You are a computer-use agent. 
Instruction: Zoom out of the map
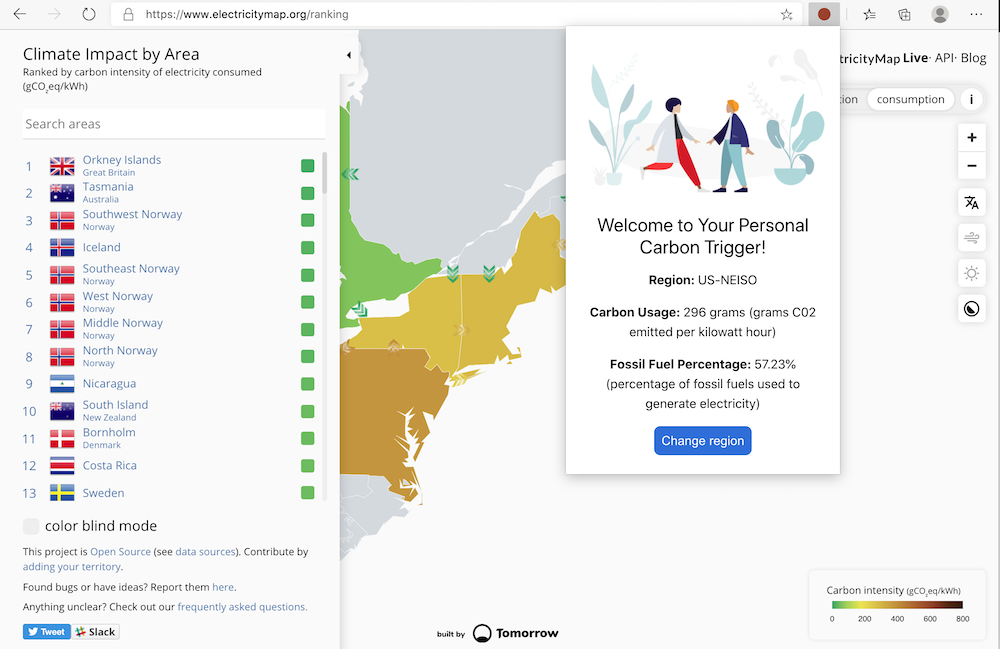click(x=971, y=166)
